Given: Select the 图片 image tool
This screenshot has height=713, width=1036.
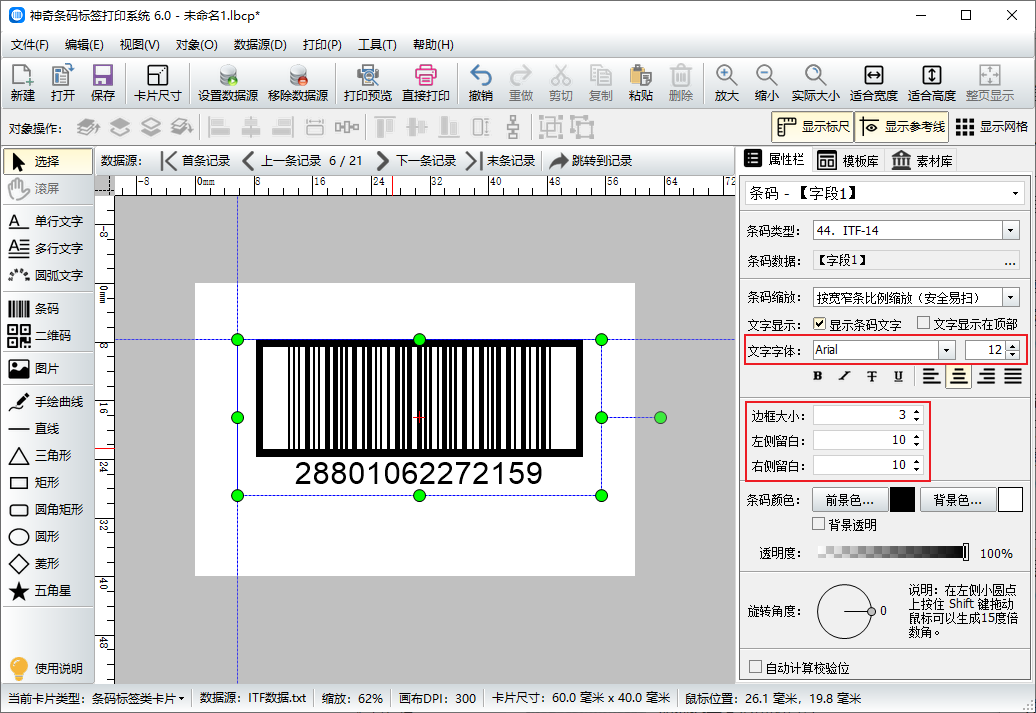Looking at the screenshot, I should point(46,369).
